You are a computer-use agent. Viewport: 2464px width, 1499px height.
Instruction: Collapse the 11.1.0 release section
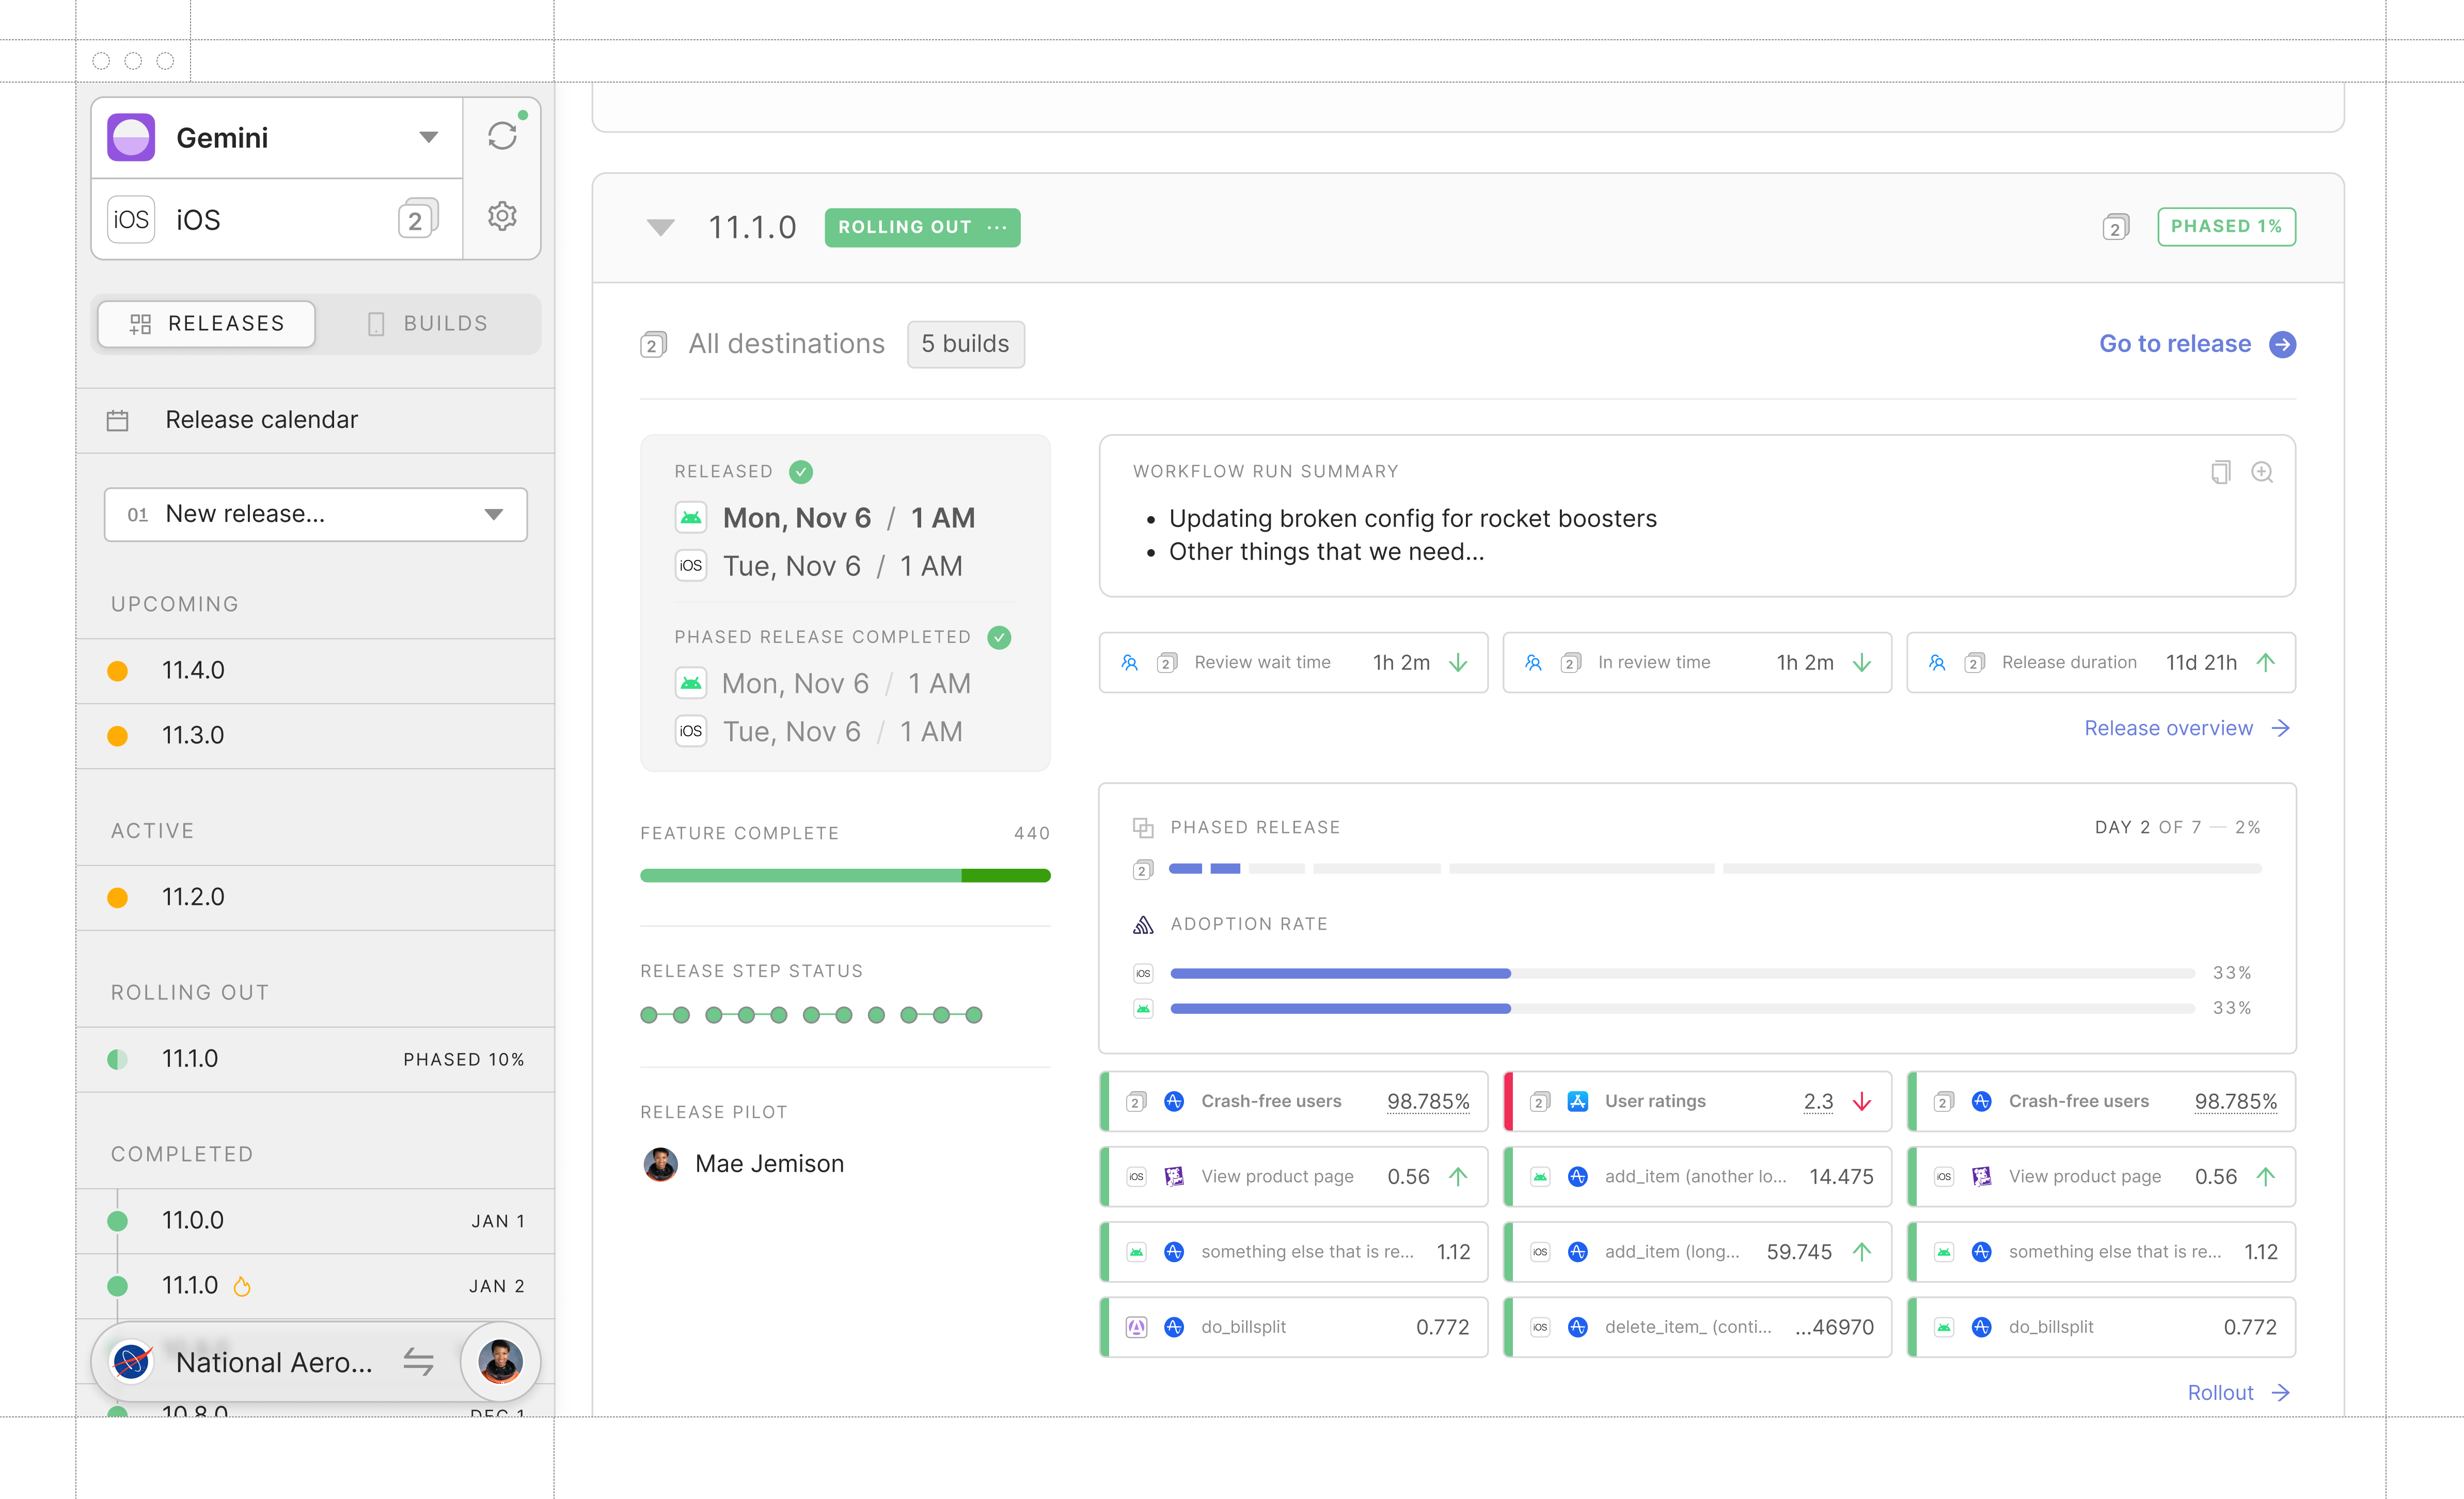[660, 227]
